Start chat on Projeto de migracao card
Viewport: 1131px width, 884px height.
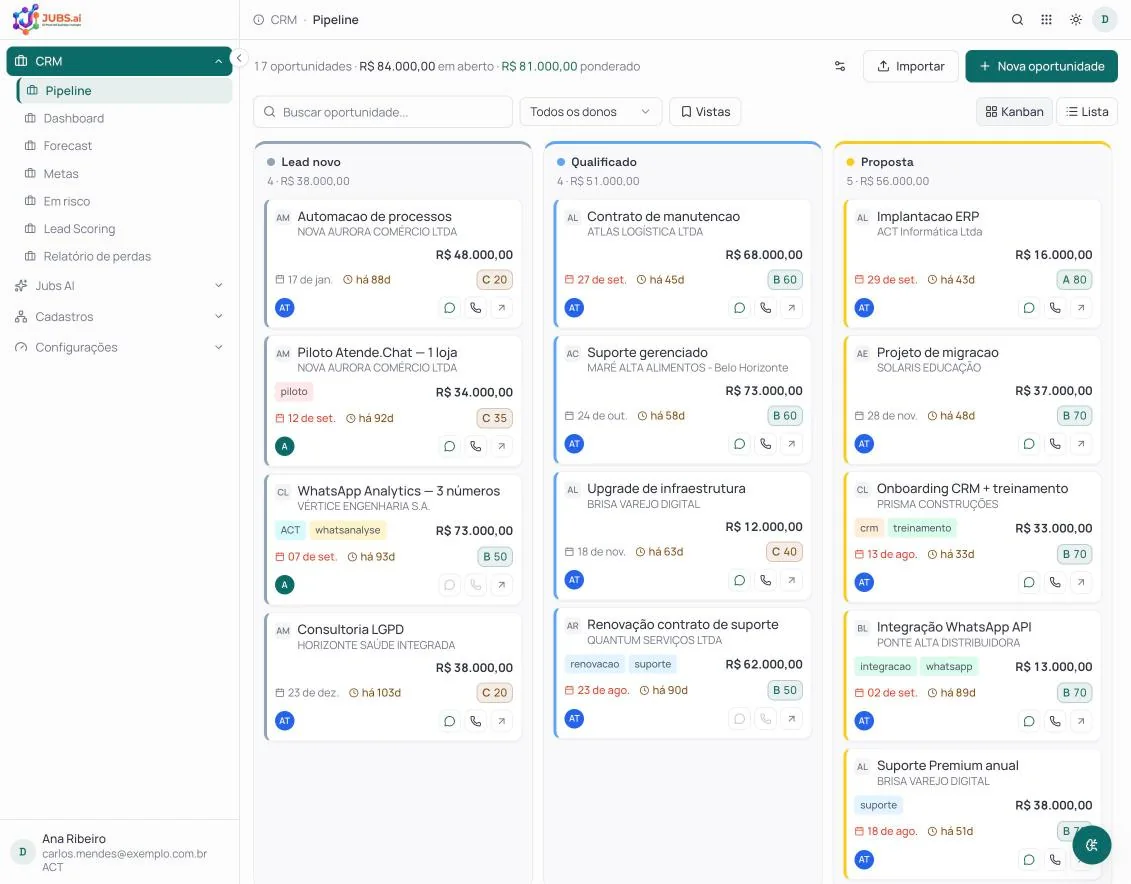point(1029,444)
